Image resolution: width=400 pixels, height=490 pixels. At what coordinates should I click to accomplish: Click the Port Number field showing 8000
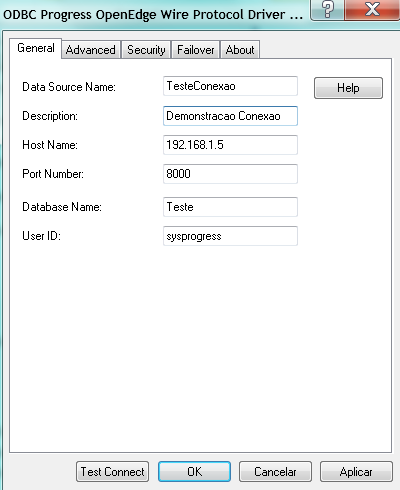[230, 174]
